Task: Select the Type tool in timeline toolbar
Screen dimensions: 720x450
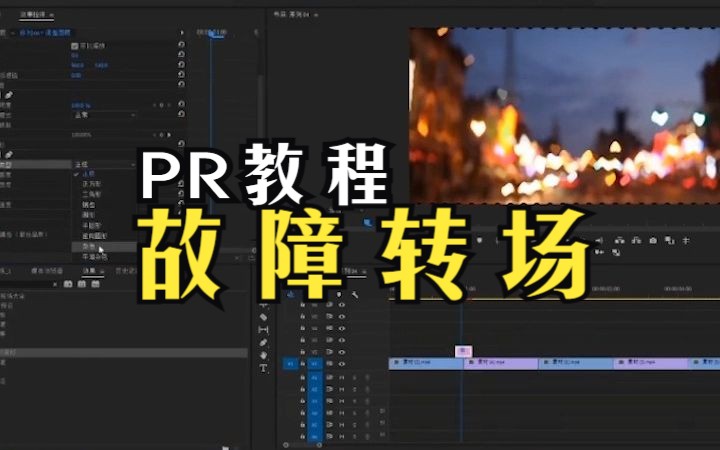Action: point(264,368)
